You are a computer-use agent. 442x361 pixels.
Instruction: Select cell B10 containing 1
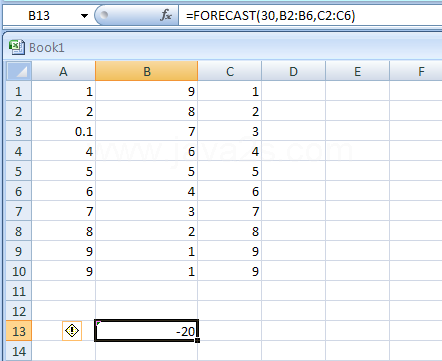[x=147, y=271]
